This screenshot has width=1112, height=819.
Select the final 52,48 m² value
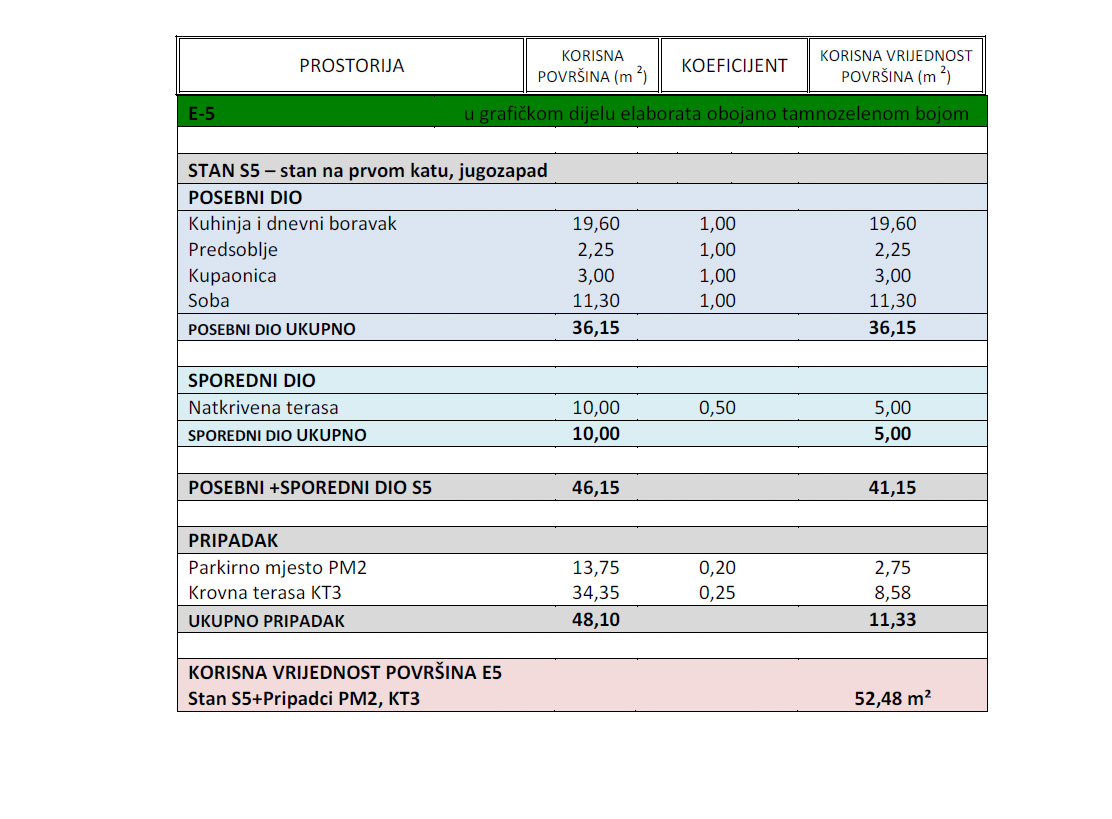point(892,698)
